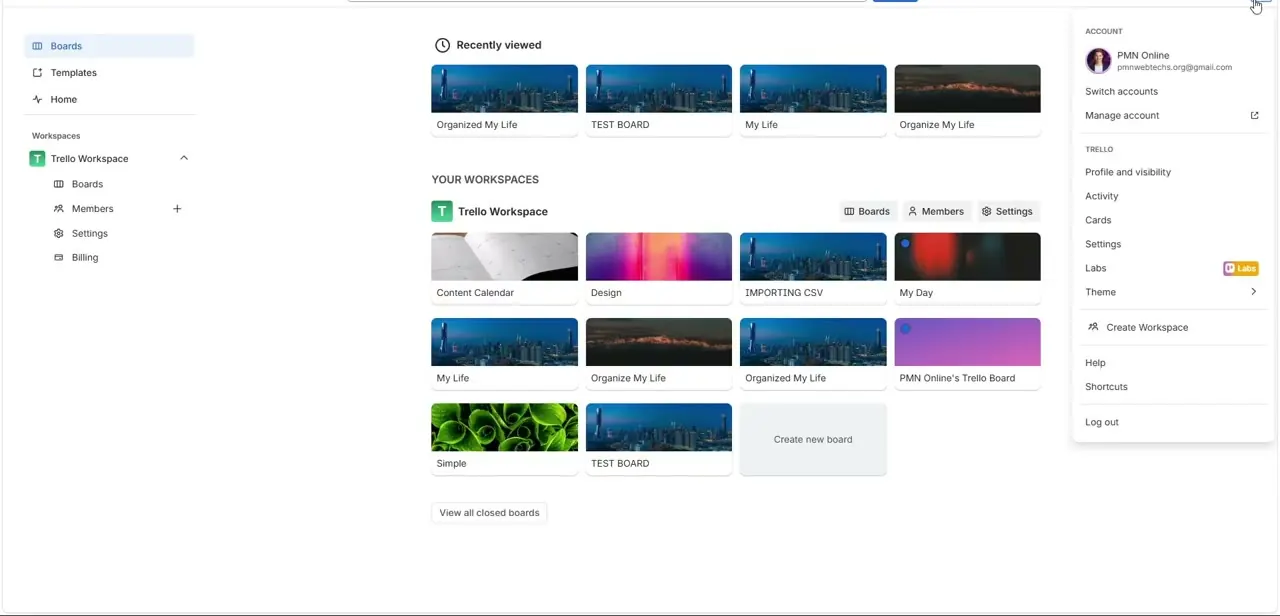
Task: Select Manage account menu entry
Action: coord(1173,116)
